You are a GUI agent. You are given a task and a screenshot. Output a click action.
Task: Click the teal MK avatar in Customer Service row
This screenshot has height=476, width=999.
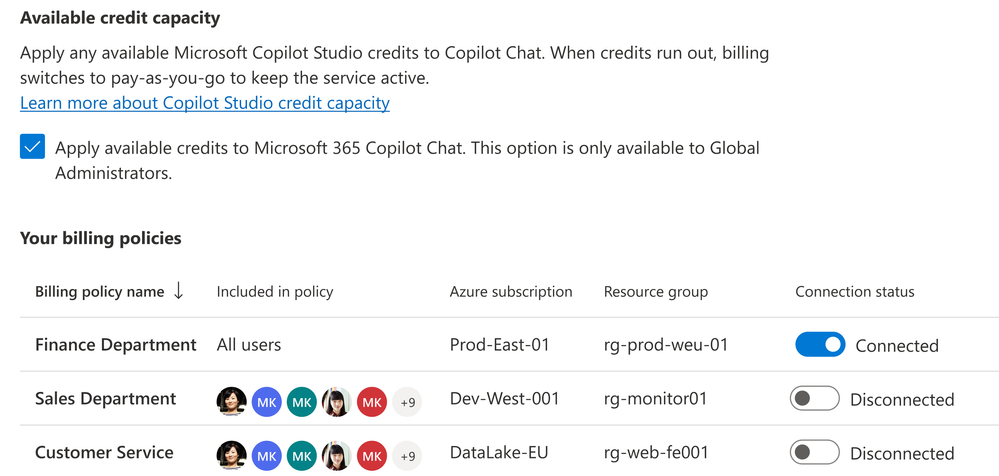click(302, 455)
